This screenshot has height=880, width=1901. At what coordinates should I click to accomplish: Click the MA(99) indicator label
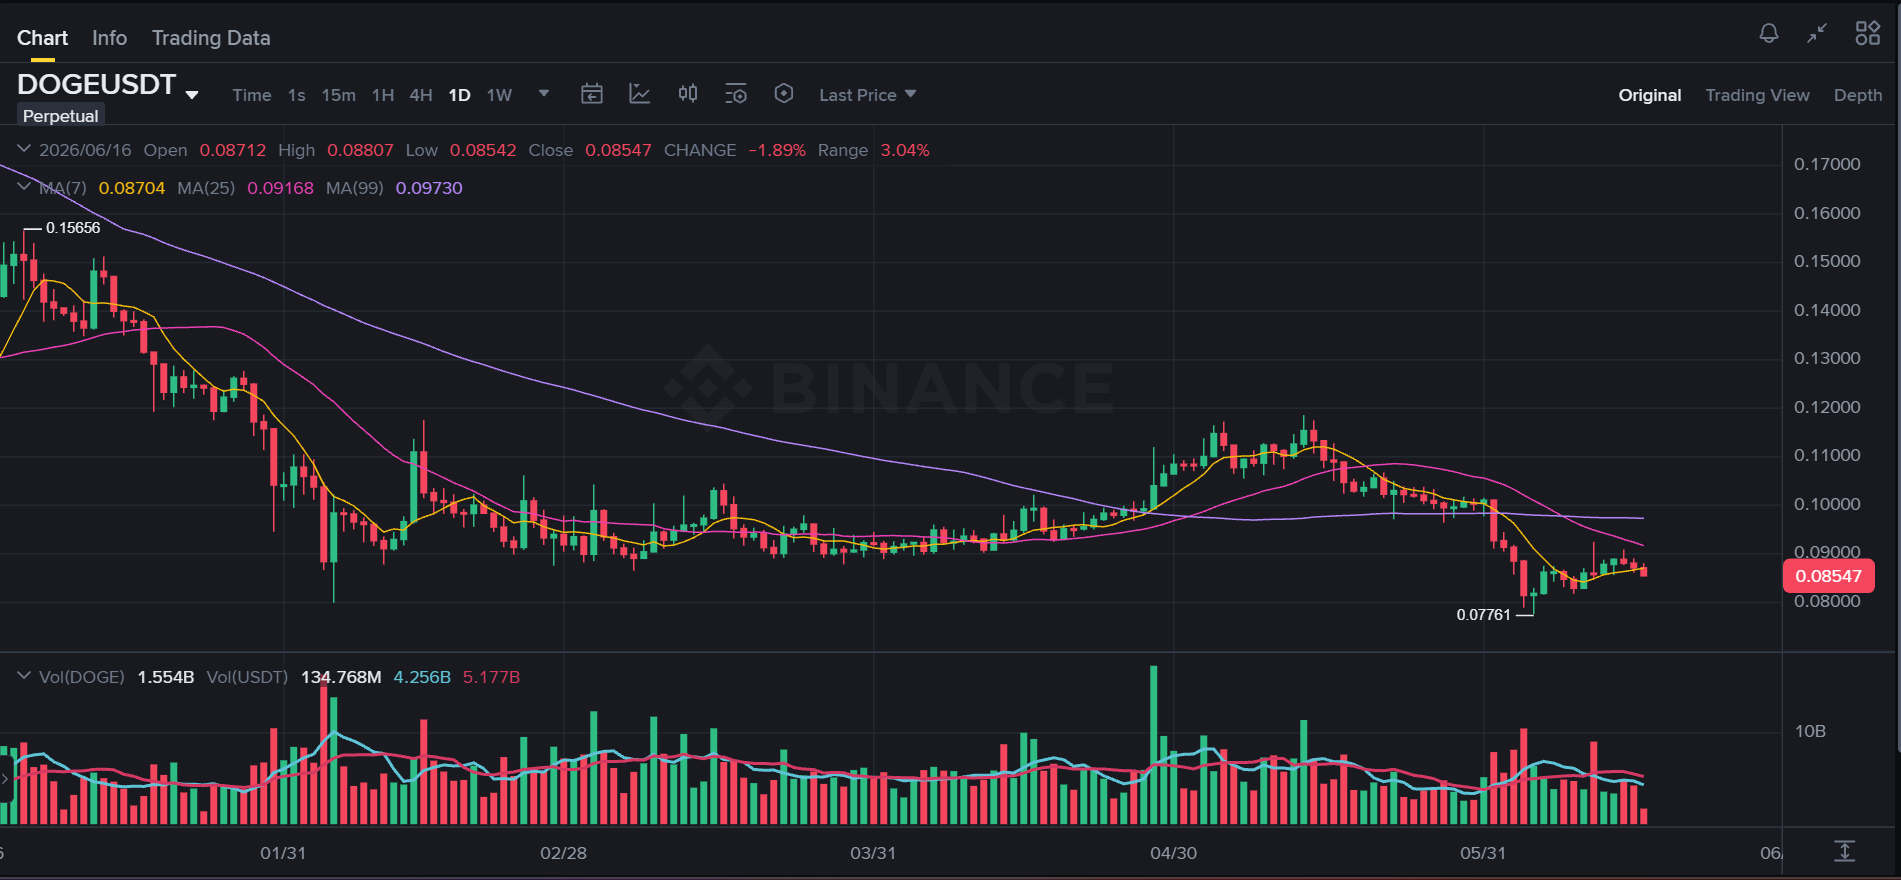click(355, 188)
